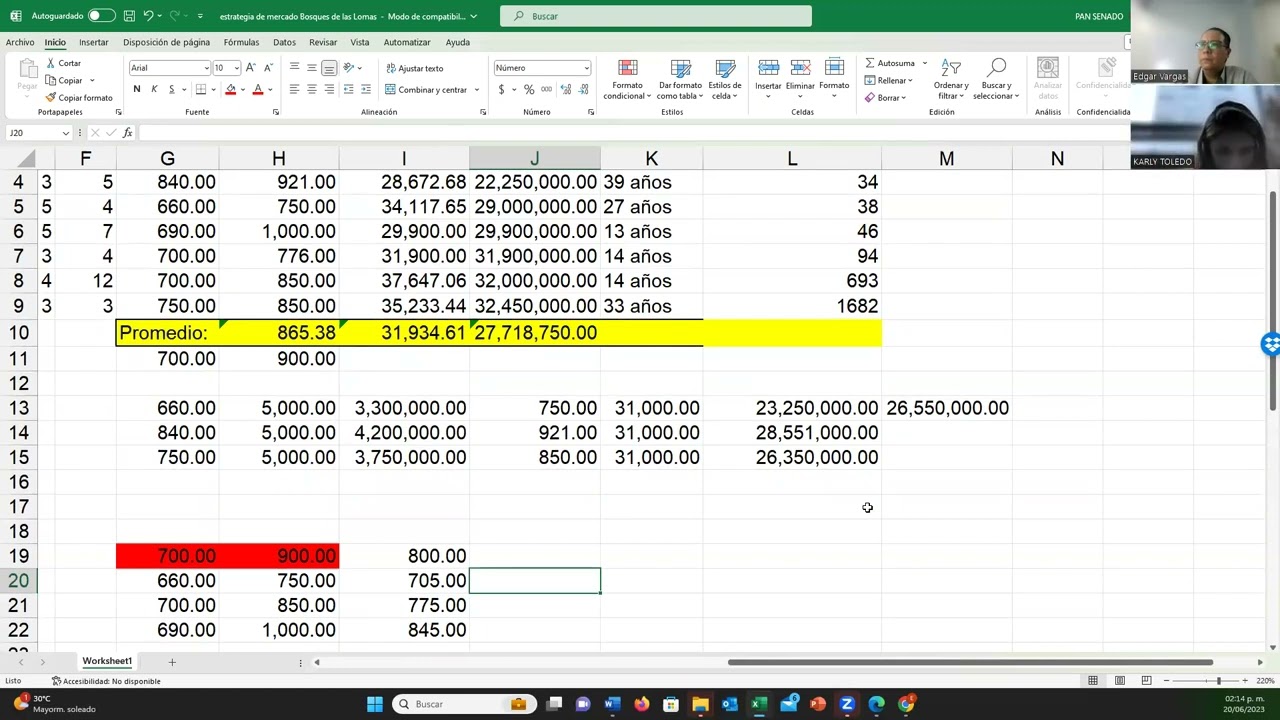Image resolution: width=1280 pixels, height=720 pixels.
Task: Click the Undo arrow icon
Action: (x=149, y=16)
